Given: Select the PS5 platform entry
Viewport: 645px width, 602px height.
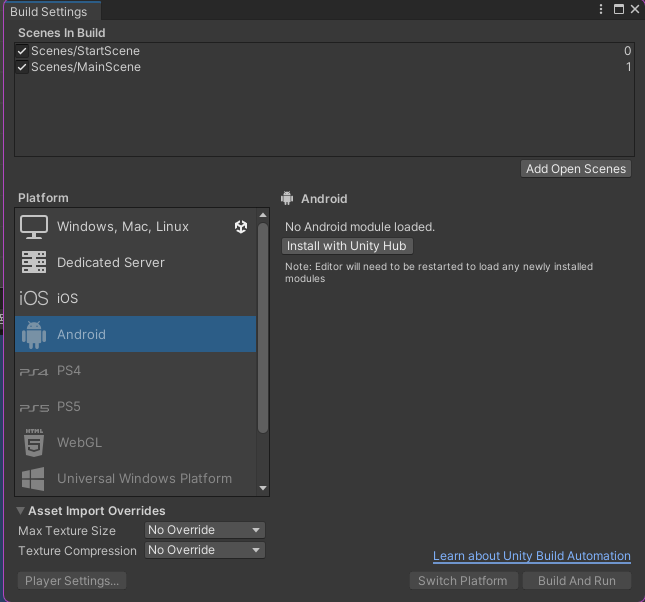Looking at the screenshot, I should point(135,407).
